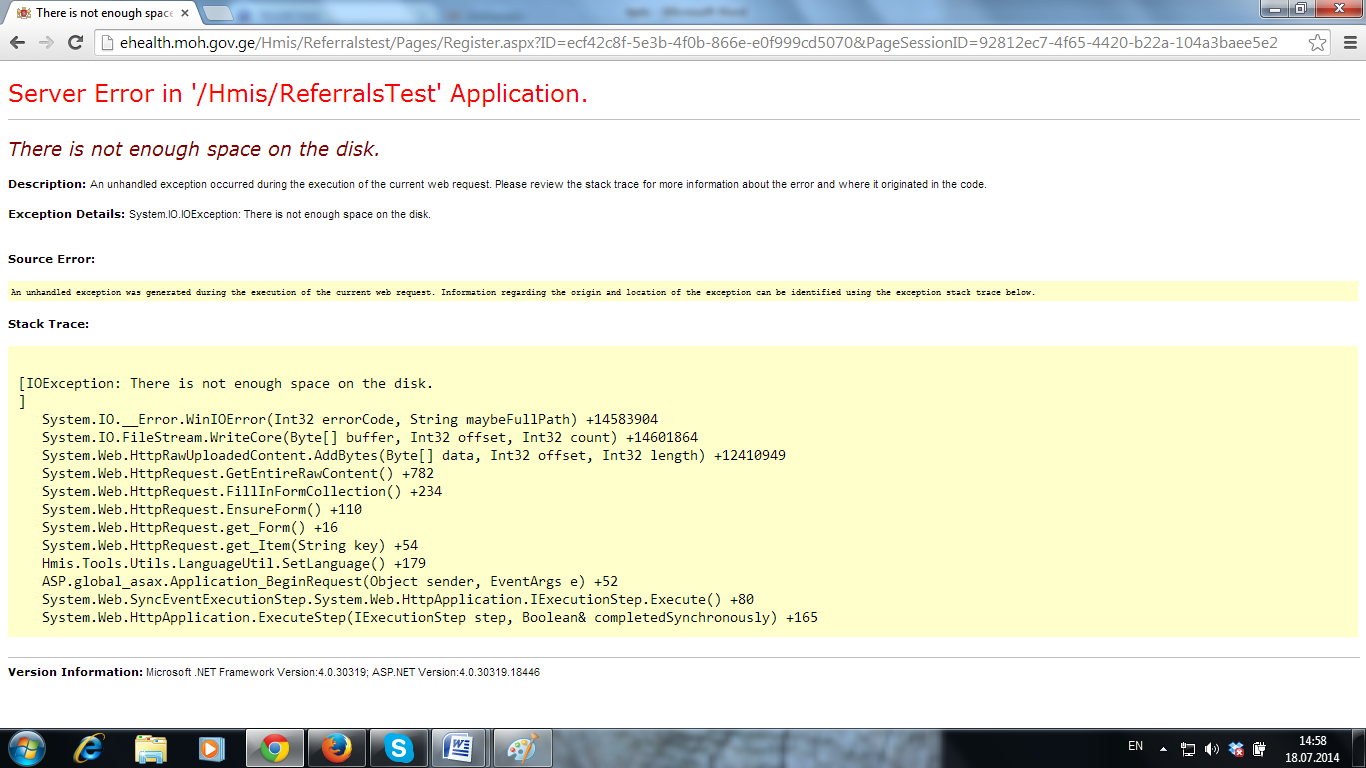Reload the error page
This screenshot has height=768, width=1366.
pyautogui.click(x=75, y=42)
